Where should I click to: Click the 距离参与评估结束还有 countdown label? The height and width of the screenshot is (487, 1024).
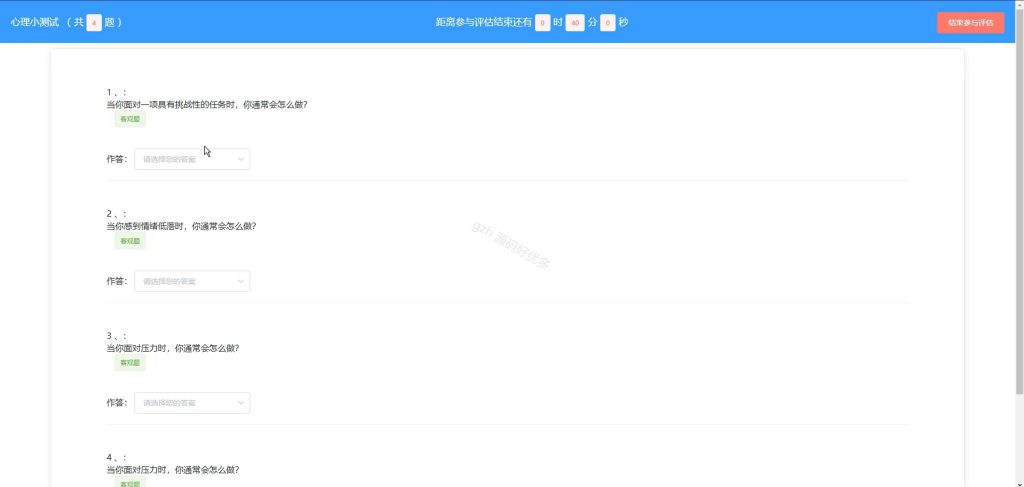click(484, 22)
